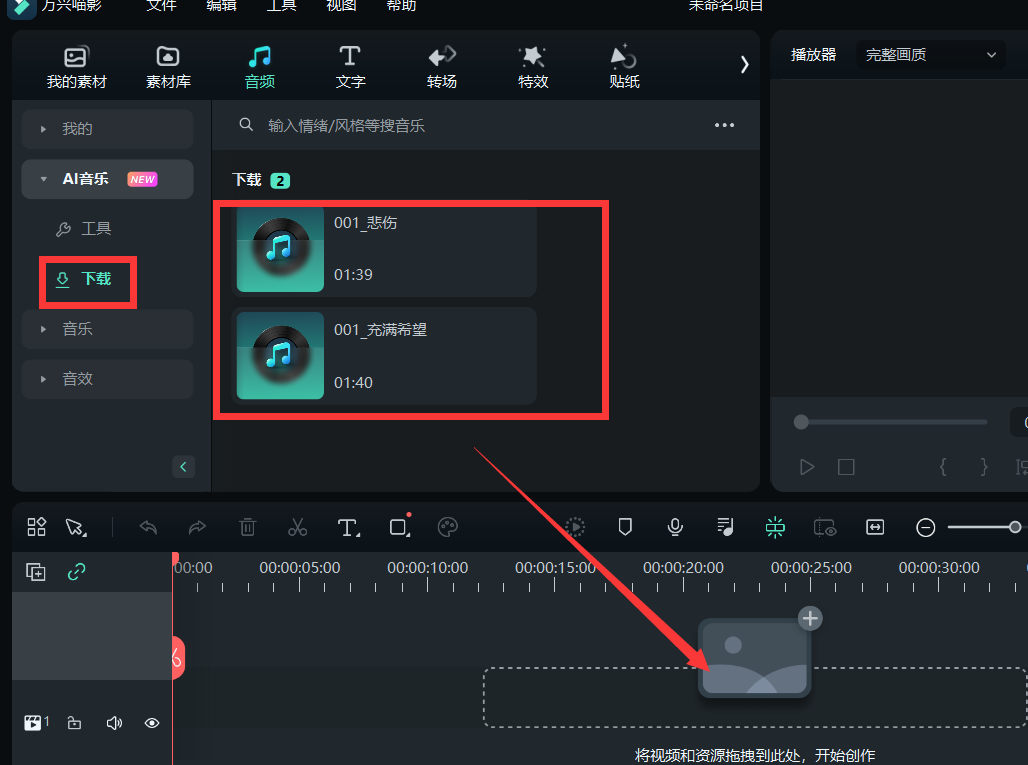This screenshot has height=765, width=1028.
Task: Open the 文件 menu
Action: point(161,5)
